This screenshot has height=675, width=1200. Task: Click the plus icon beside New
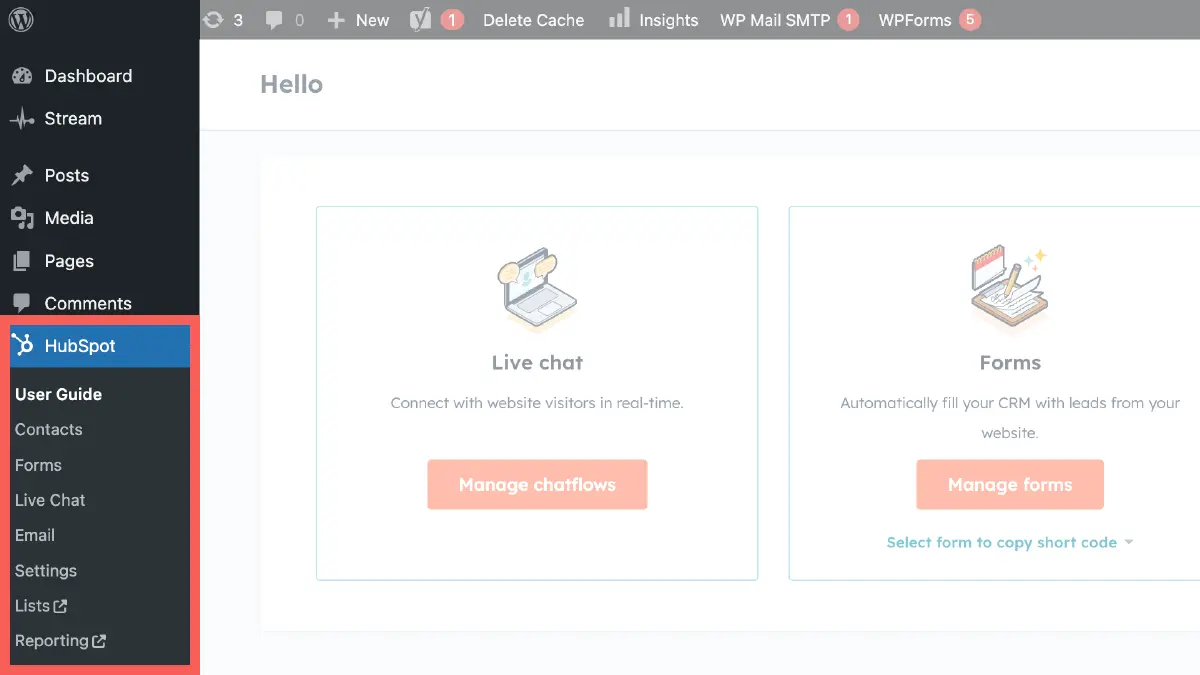tap(336, 20)
